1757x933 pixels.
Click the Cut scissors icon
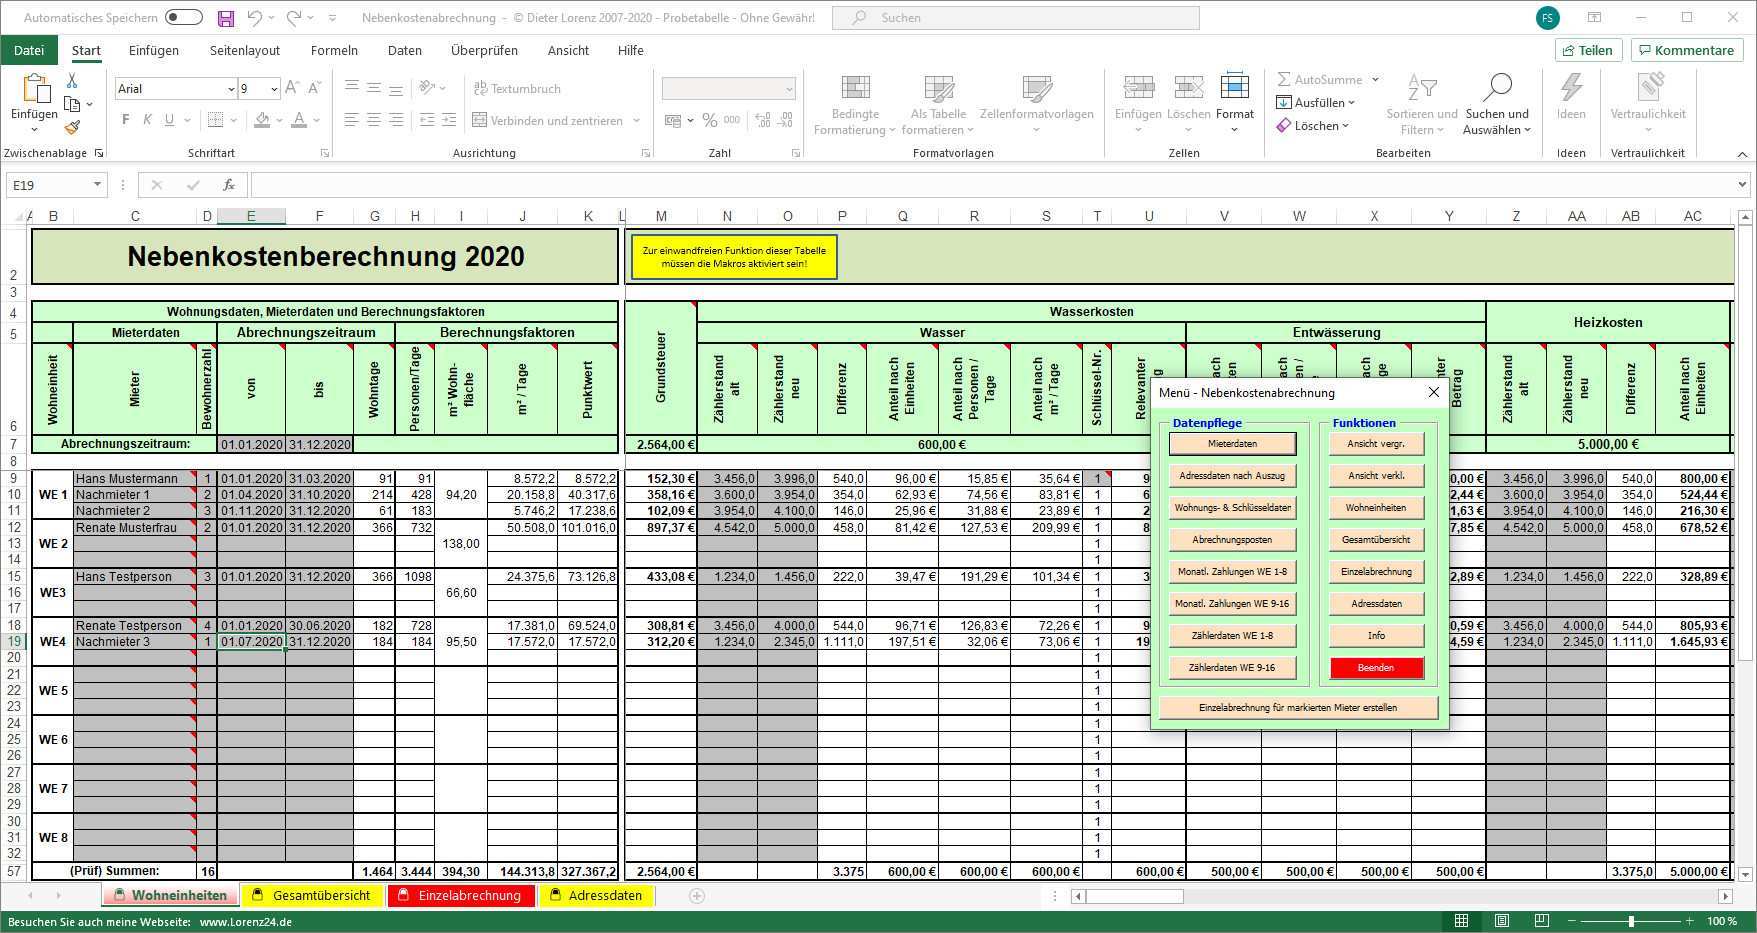[72, 81]
